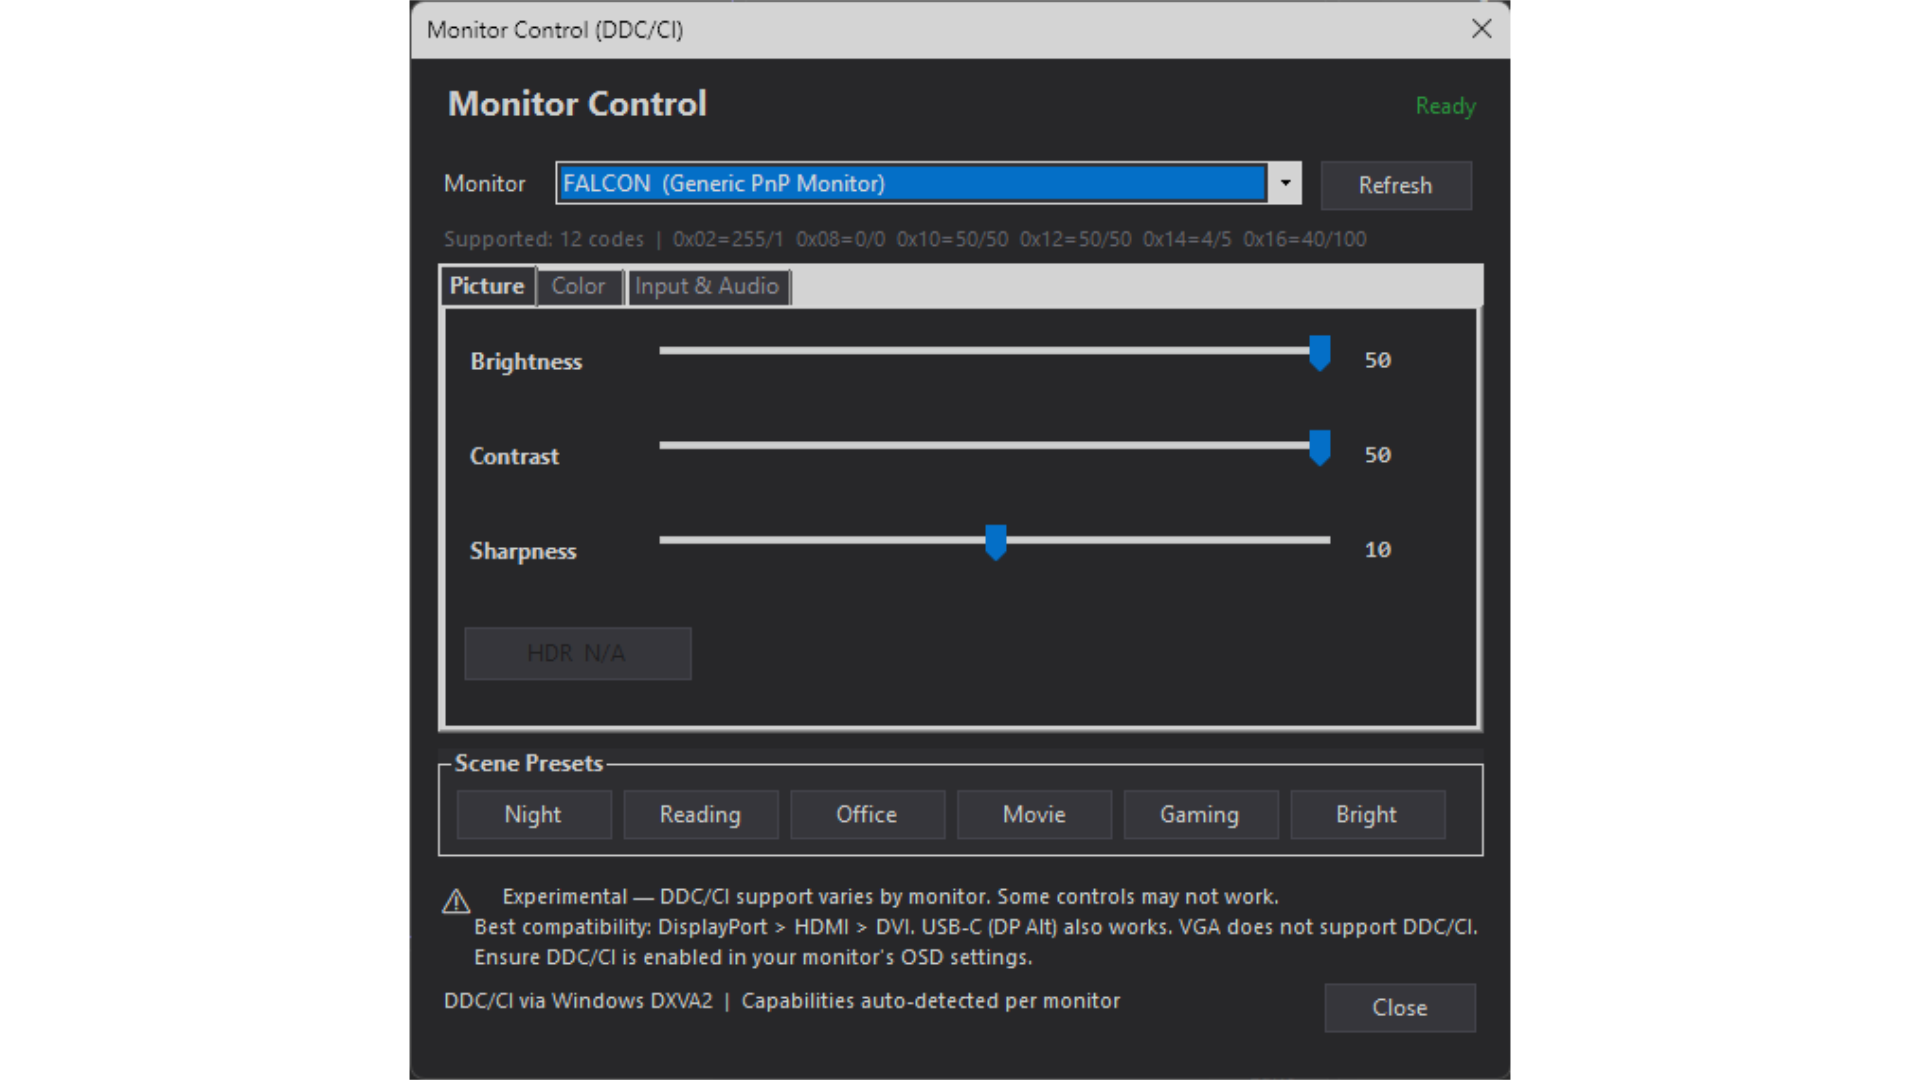Image resolution: width=1920 pixels, height=1080 pixels.
Task: Apply the Bright scene preset
Action: [x=1366, y=814]
